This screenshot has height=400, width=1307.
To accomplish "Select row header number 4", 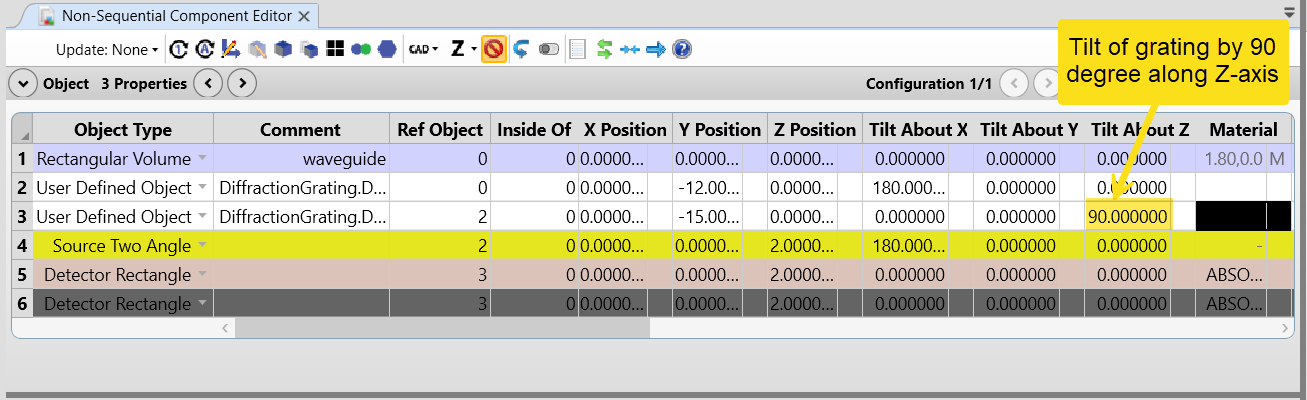I will (22, 245).
